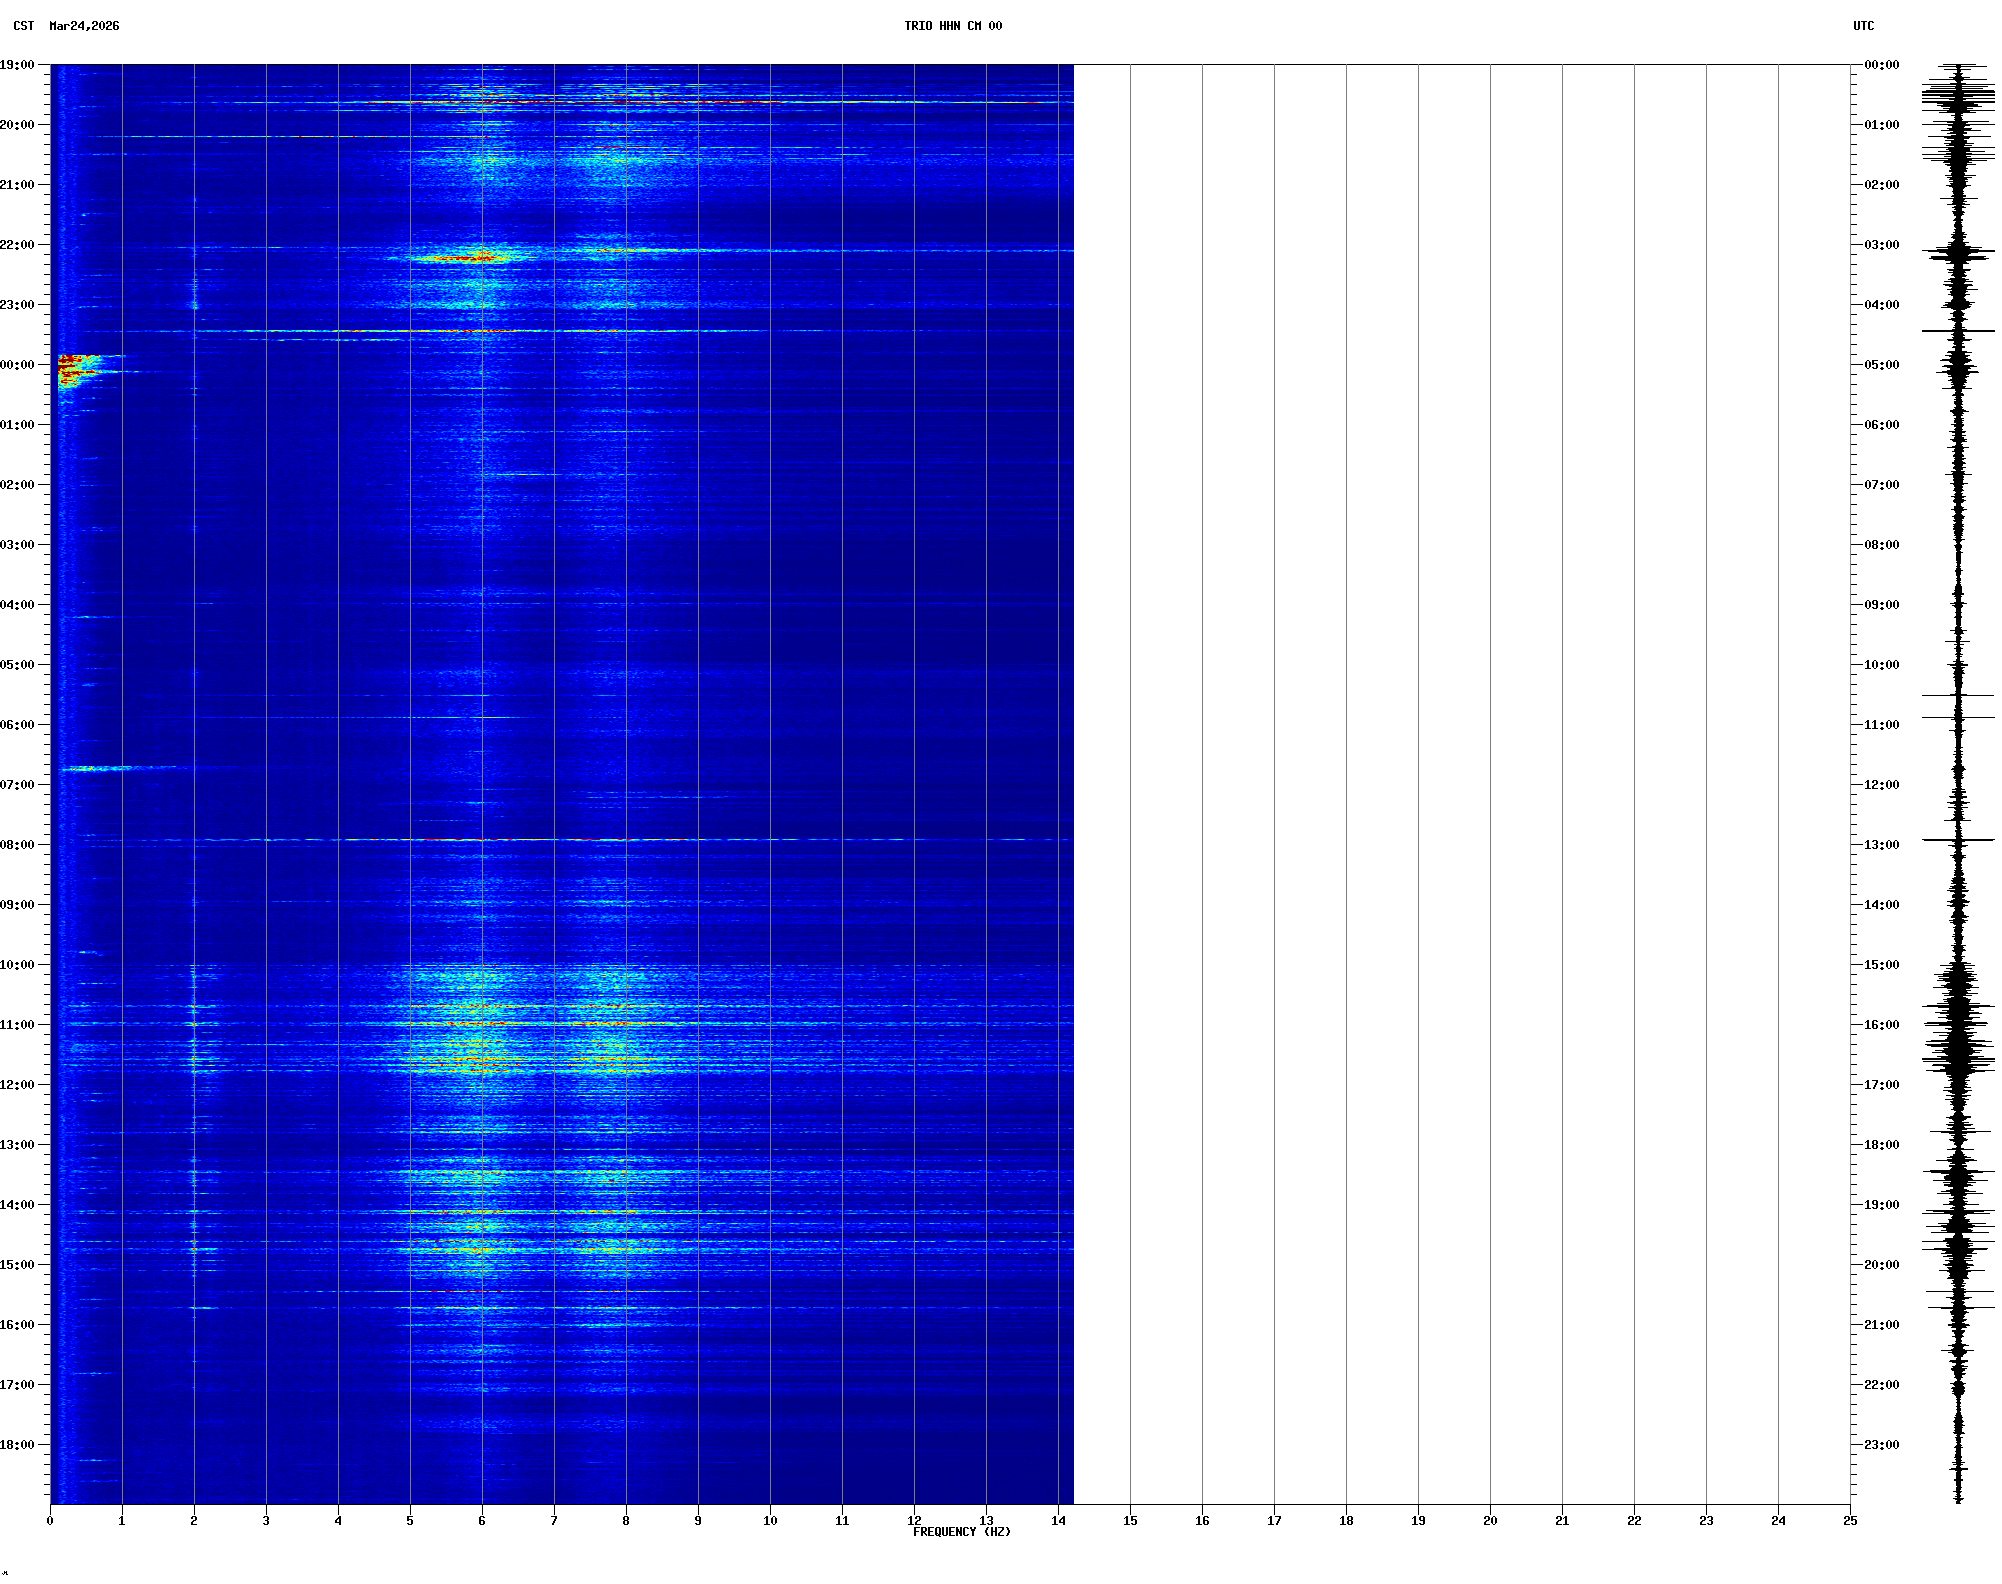Viewport: 2002px width, 1584px height.
Task: Click the 20 Hz frequency axis label
Action: [x=1490, y=1521]
